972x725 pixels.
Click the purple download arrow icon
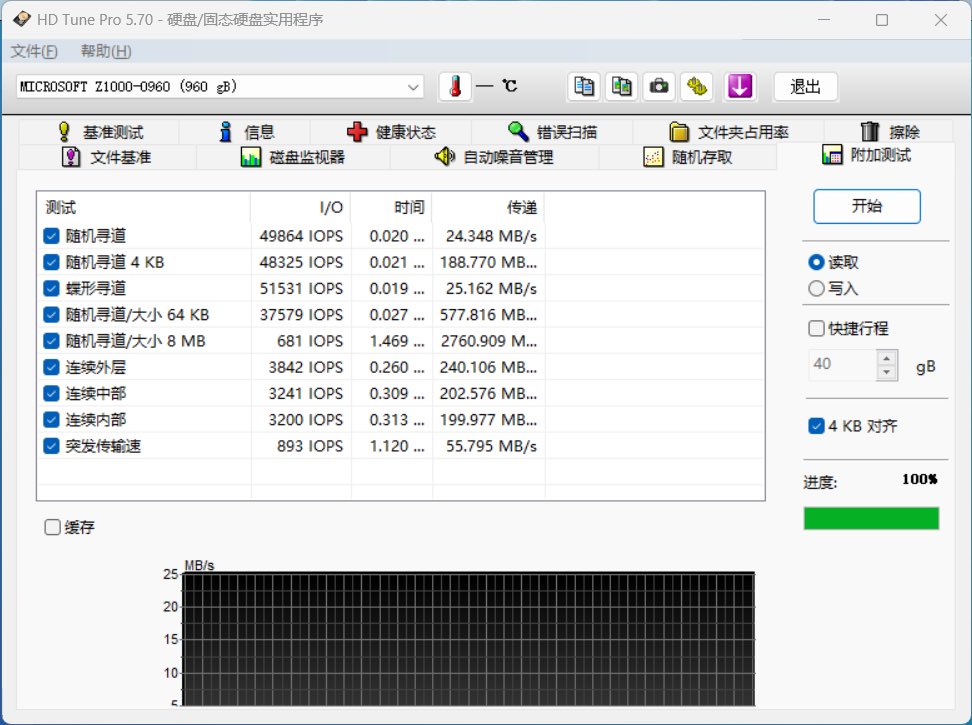coord(740,87)
